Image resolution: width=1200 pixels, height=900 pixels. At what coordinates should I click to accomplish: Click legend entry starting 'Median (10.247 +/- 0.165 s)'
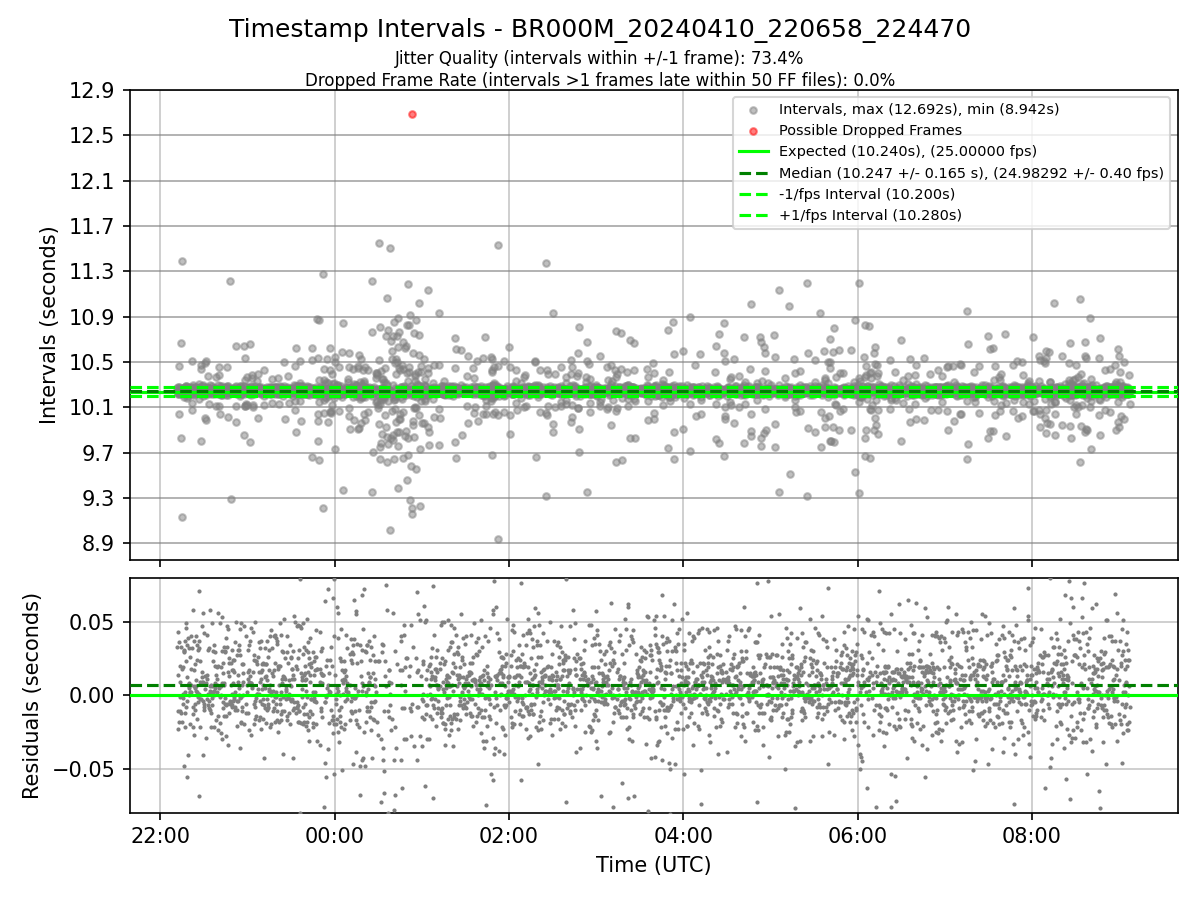tap(971, 173)
